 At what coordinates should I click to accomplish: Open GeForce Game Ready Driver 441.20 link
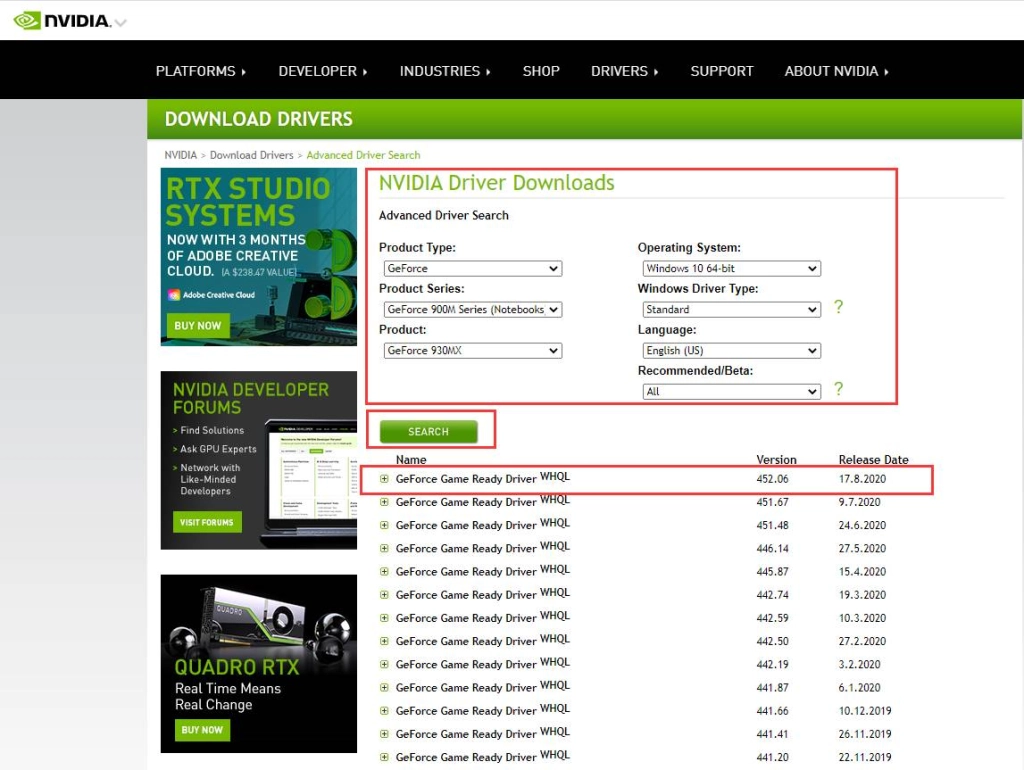click(466, 757)
